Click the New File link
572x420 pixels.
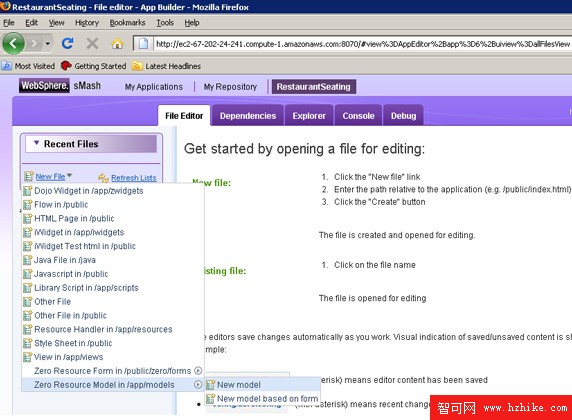[x=50, y=177]
